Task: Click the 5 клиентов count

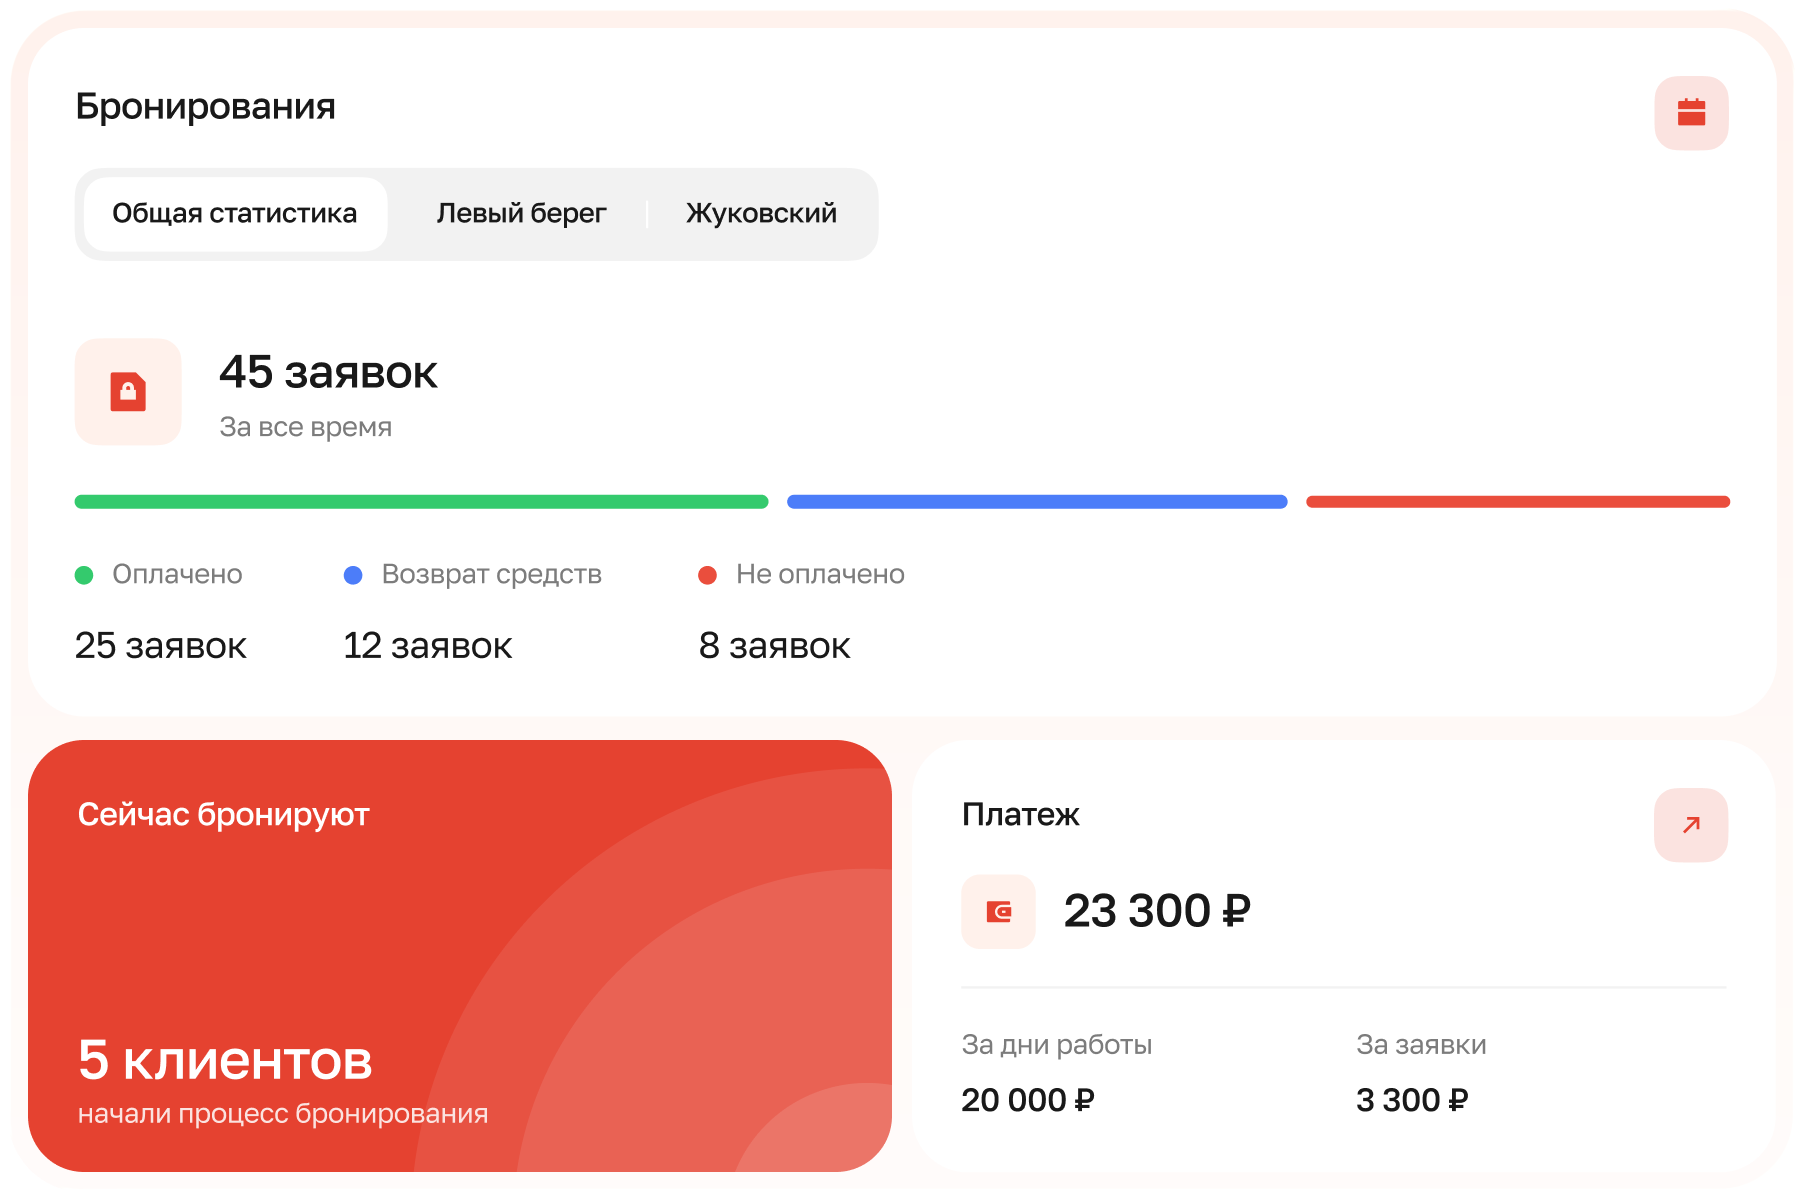Action: click(225, 1060)
